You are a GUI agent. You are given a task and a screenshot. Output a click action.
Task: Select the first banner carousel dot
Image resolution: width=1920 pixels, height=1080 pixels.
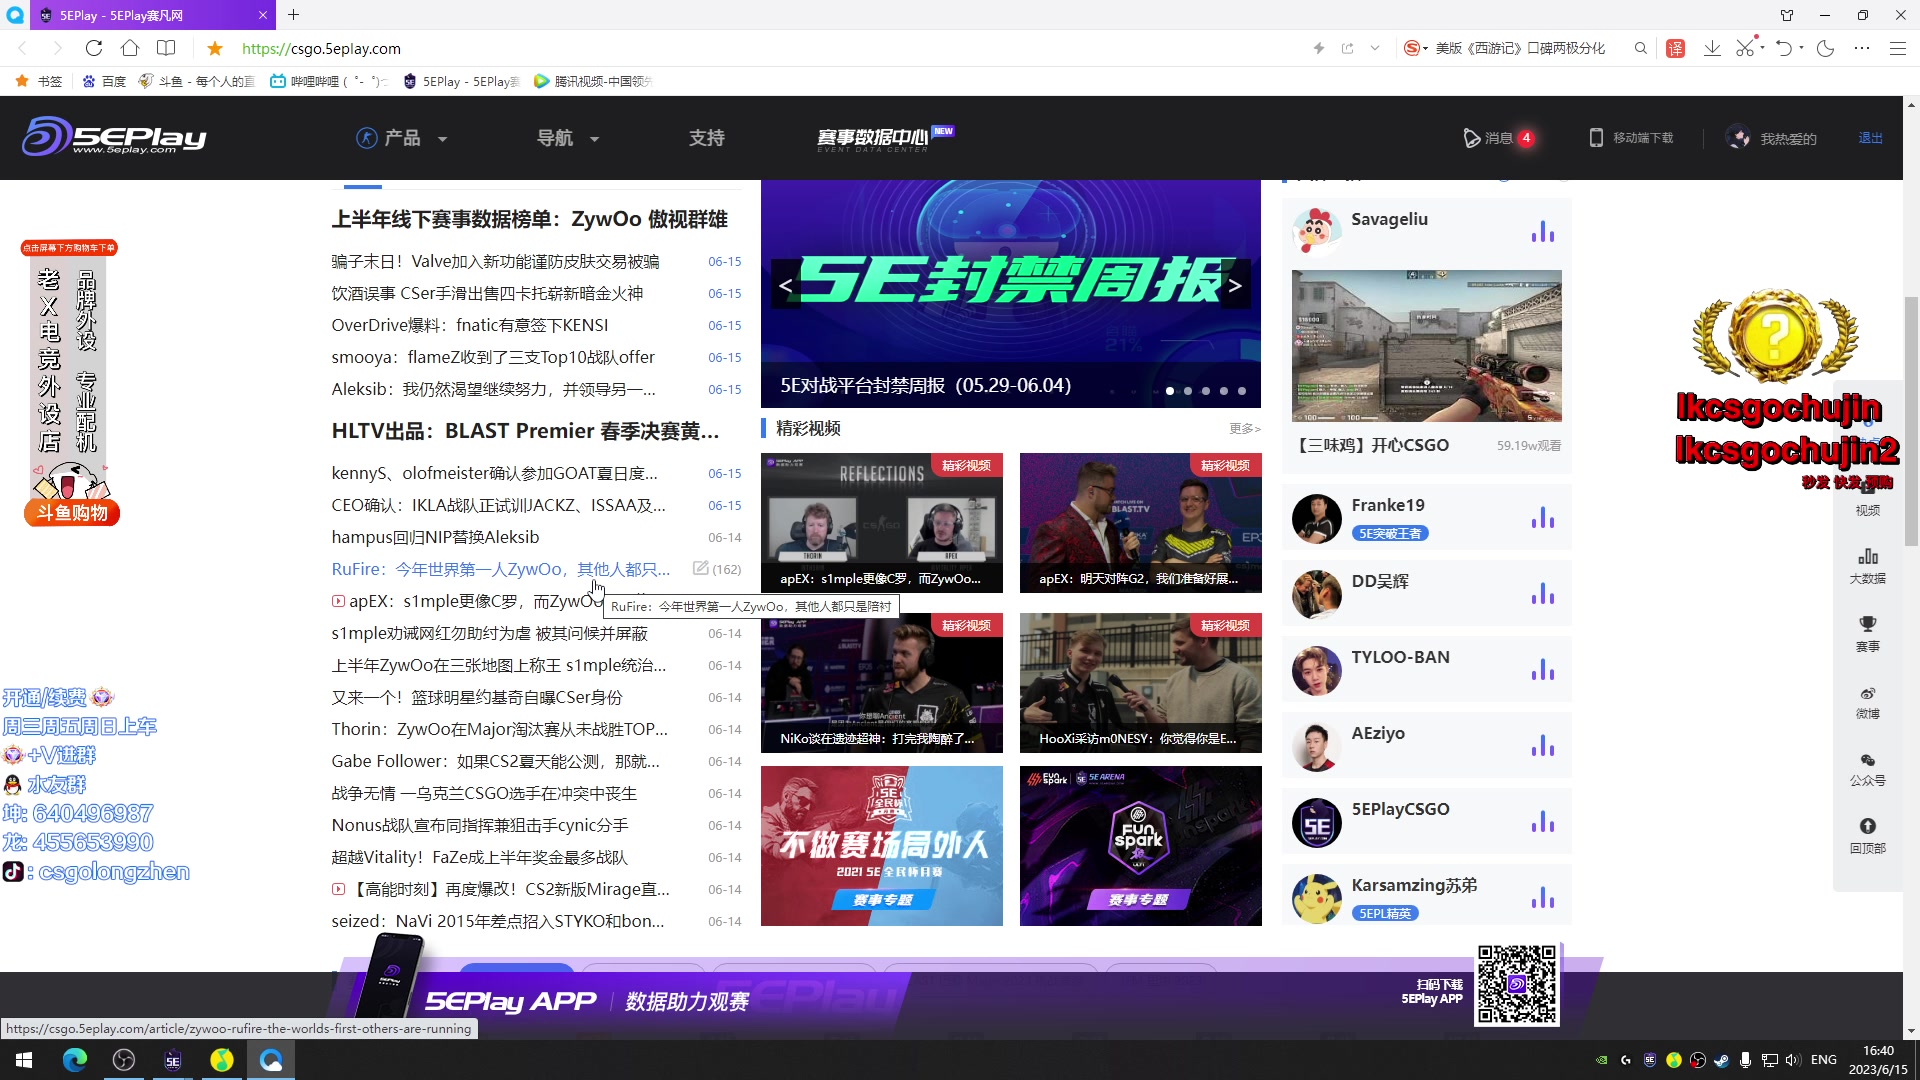1170,391
